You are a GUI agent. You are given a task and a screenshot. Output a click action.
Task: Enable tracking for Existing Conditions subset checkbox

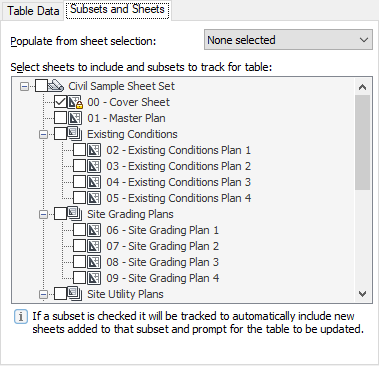coord(60,134)
